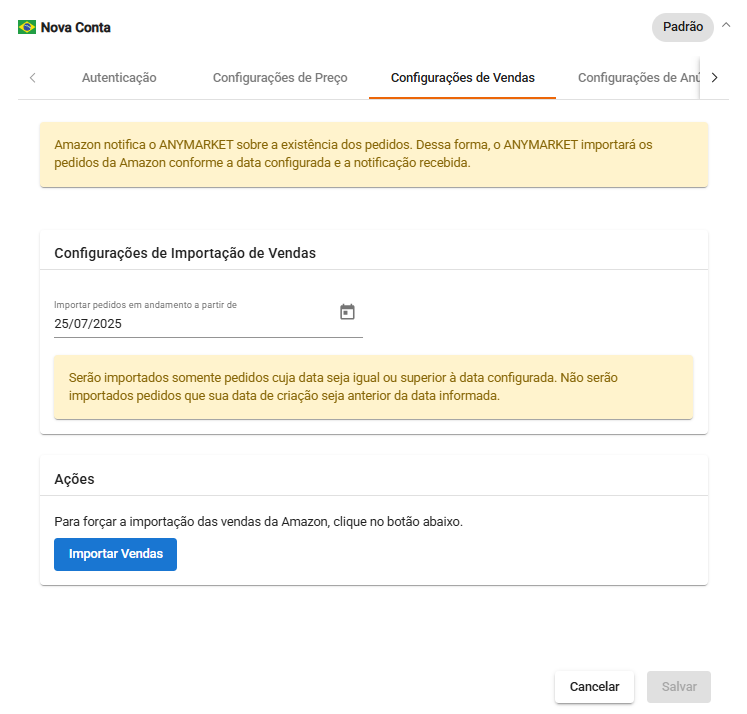This screenshot has height=714, width=747.
Task: Collapse the Nova Conta panel chevron
Action: pyautogui.click(x=726, y=26)
